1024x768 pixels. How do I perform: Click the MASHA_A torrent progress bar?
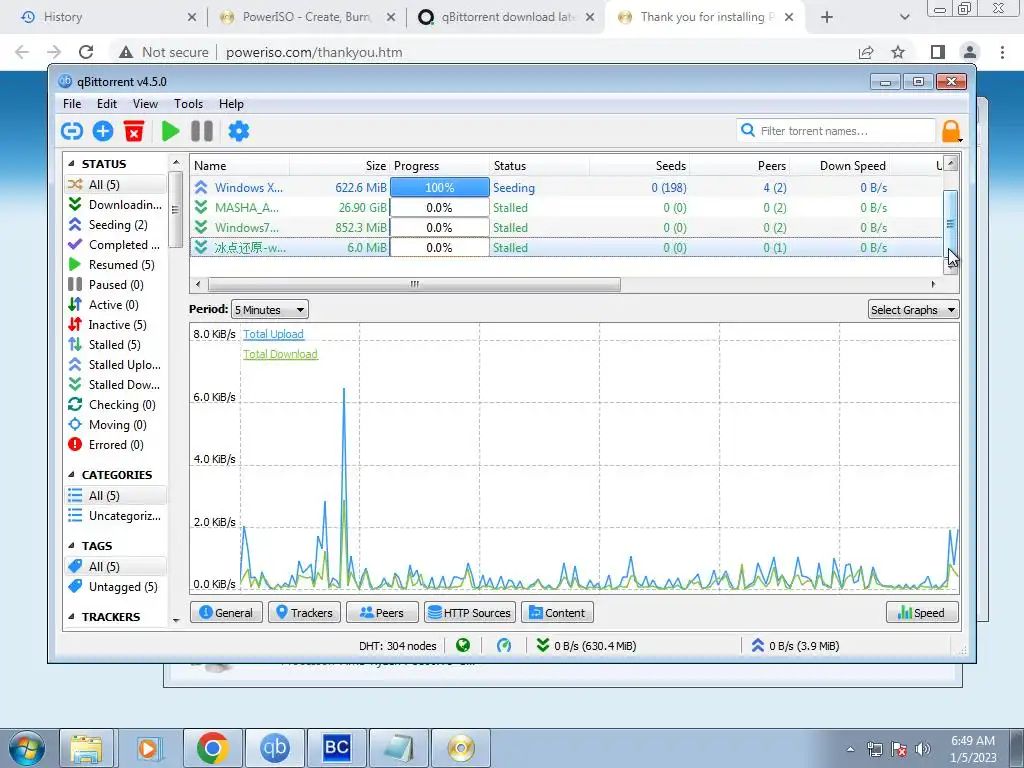[x=440, y=208]
